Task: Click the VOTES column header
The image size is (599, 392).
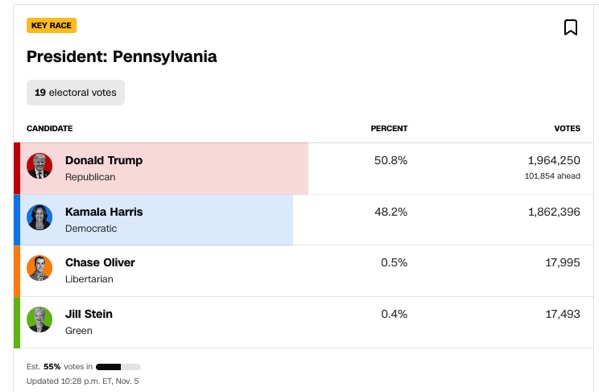Action: (567, 128)
